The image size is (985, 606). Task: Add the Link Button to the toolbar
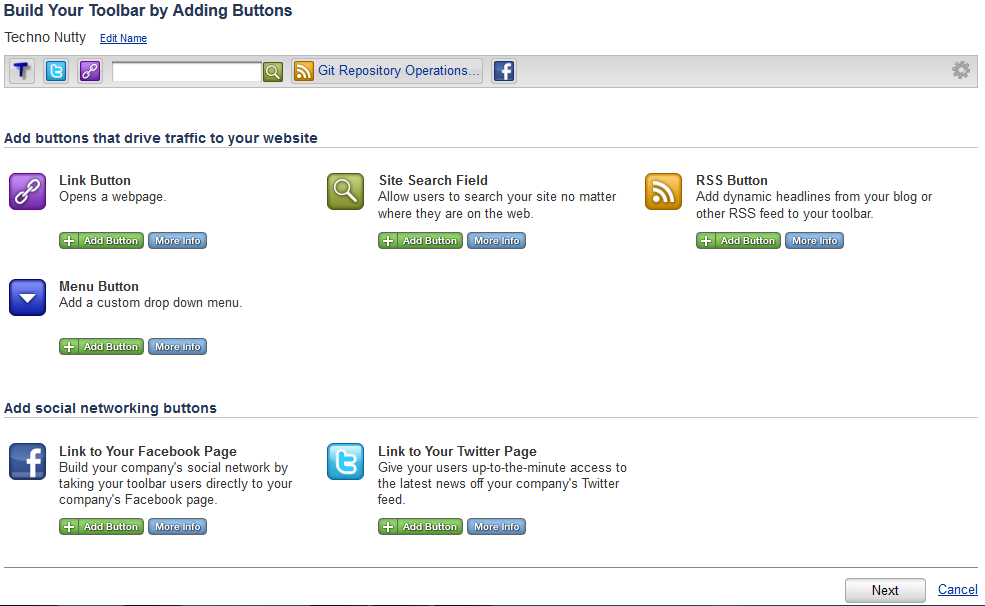coord(101,240)
